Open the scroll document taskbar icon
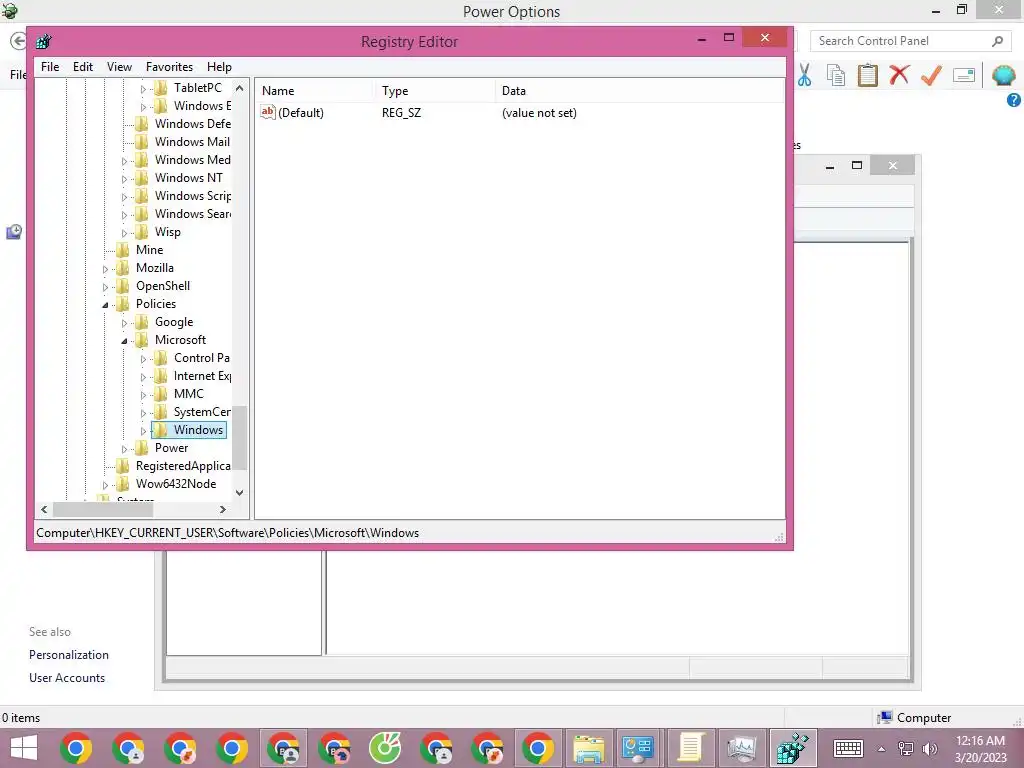Image resolution: width=1024 pixels, height=768 pixels. click(x=690, y=748)
